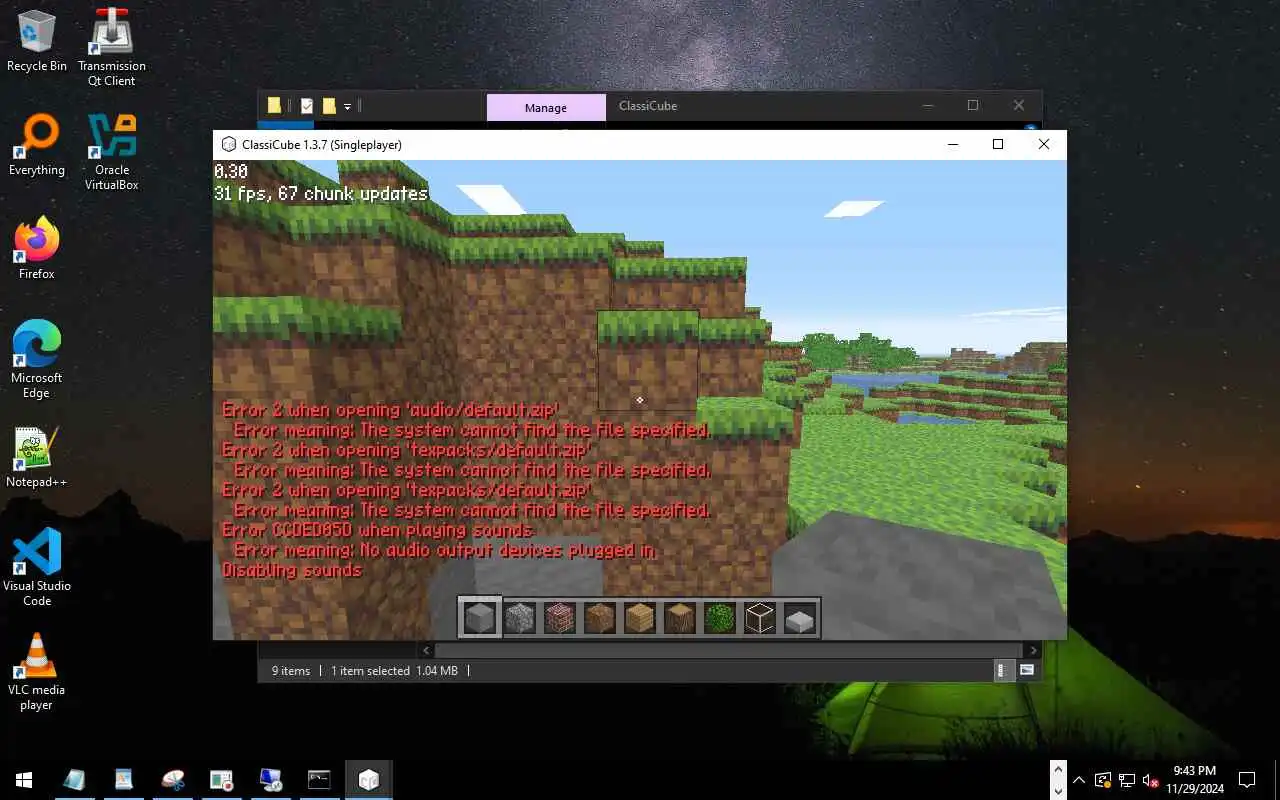The height and width of the screenshot is (800, 1280).
Task: Click the 'Disabling sounds' chat message
Action: 292,570
